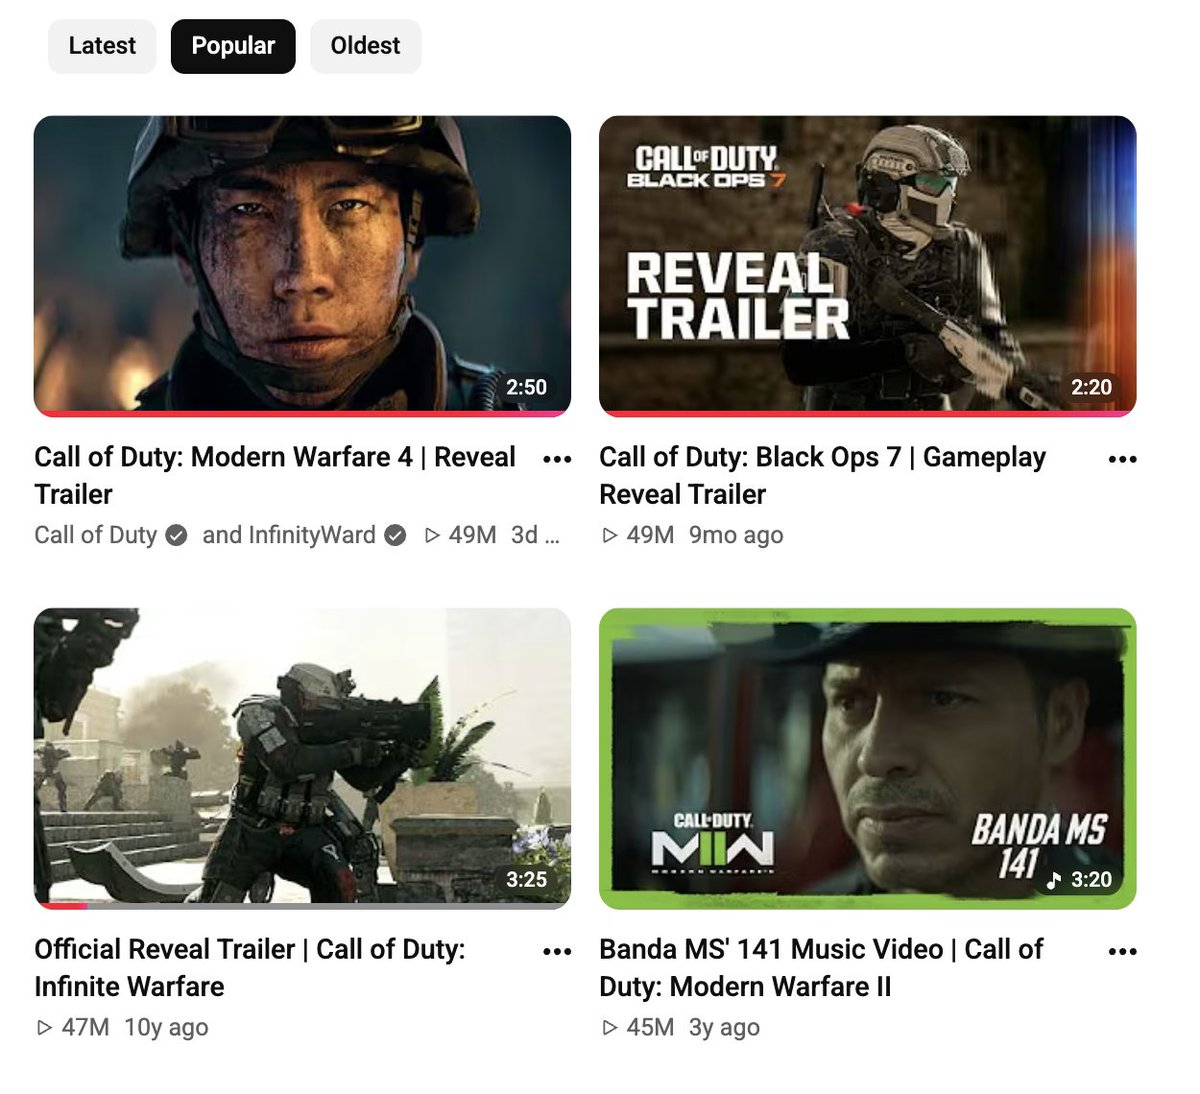The width and height of the screenshot is (1200, 1094).
Task: Select the Popular sort tab
Action: click(x=233, y=46)
